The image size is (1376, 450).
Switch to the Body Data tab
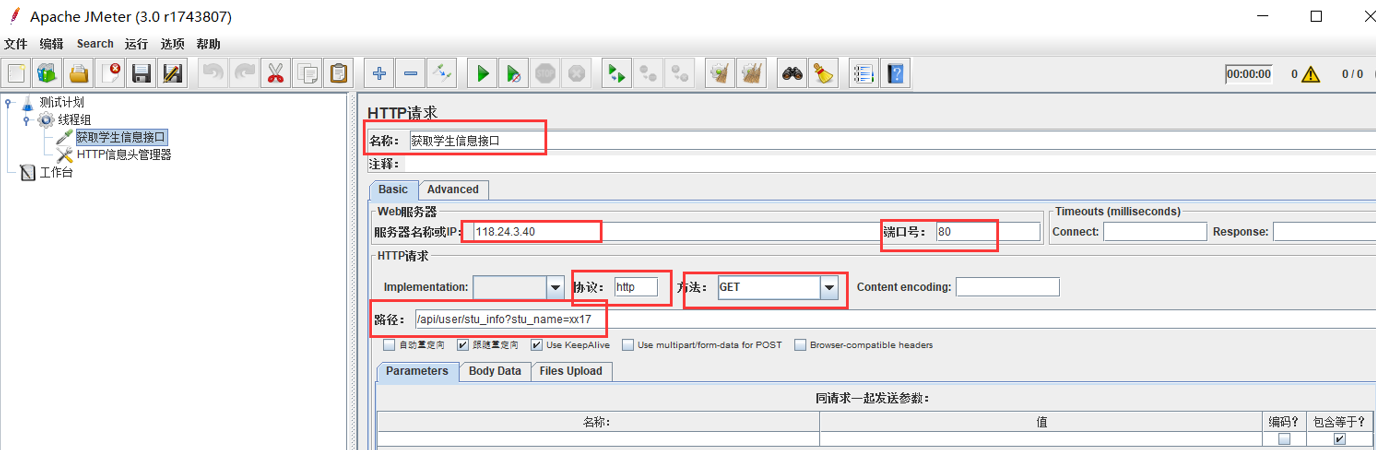pyautogui.click(x=495, y=371)
